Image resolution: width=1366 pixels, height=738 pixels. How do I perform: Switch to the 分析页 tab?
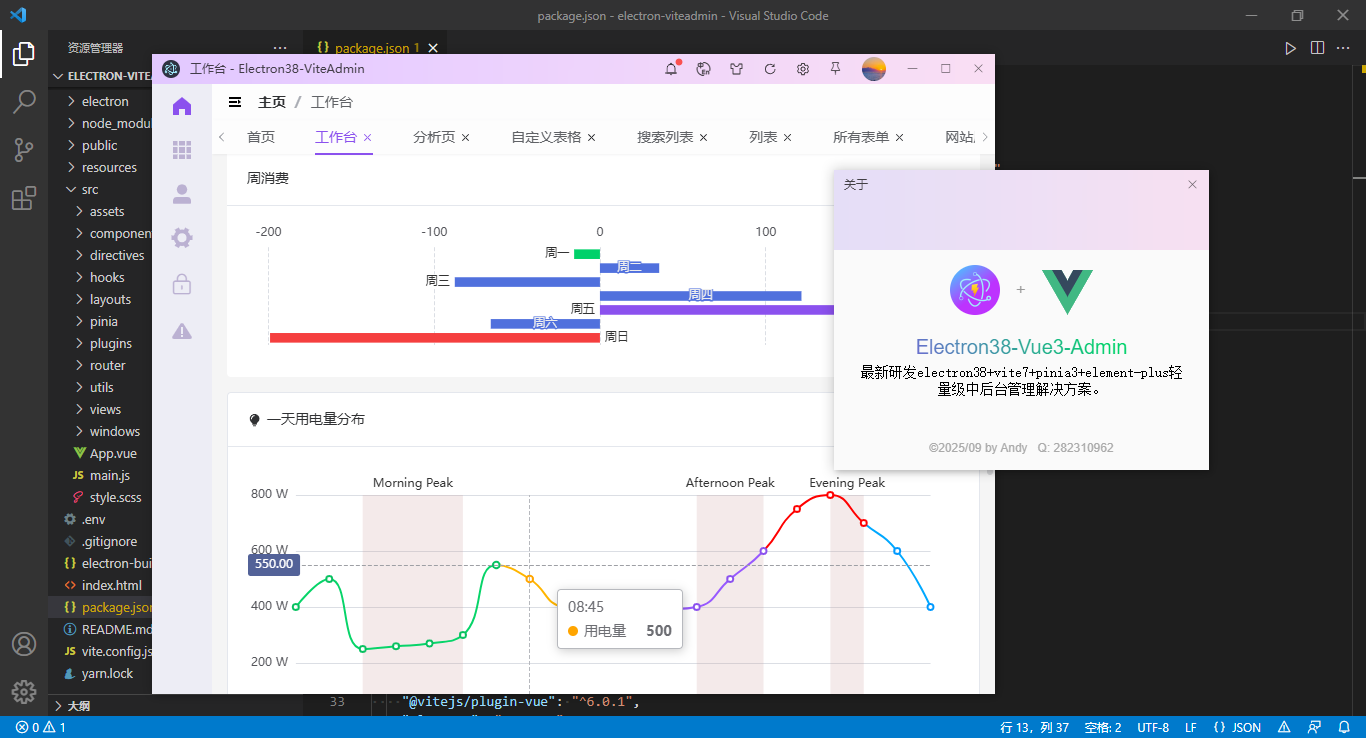(435, 137)
